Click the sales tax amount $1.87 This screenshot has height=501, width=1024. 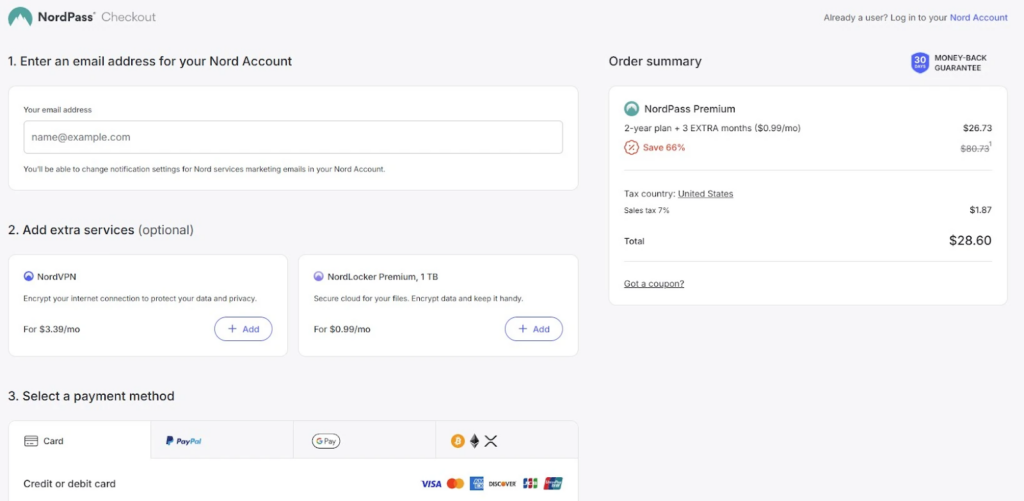(980, 210)
